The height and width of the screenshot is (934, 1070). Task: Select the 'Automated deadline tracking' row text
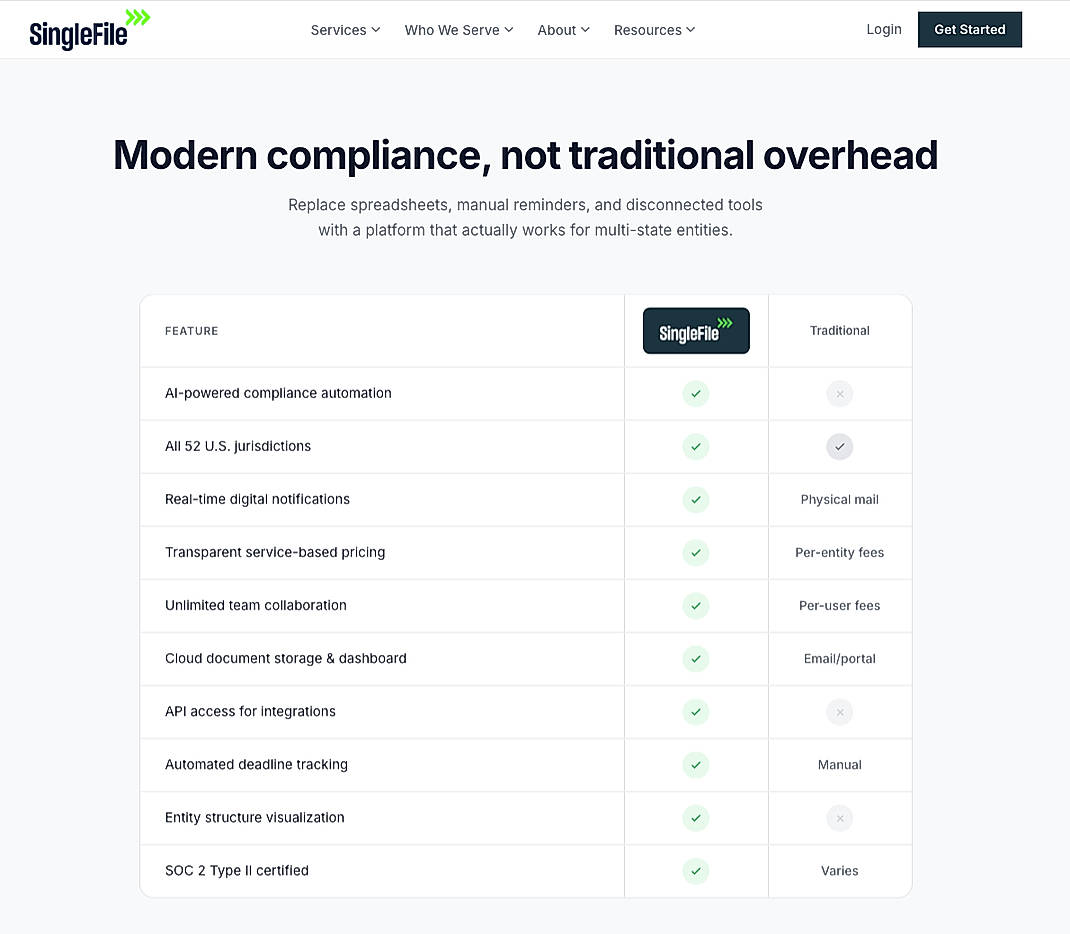[x=257, y=764]
